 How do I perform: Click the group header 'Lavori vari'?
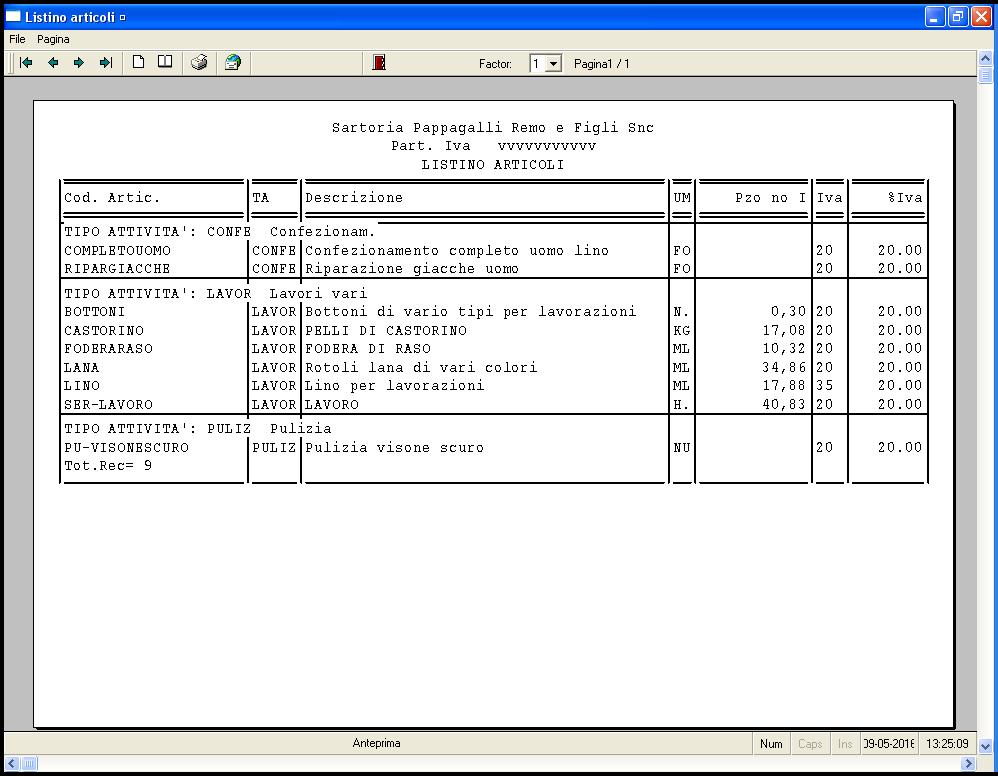[318, 294]
